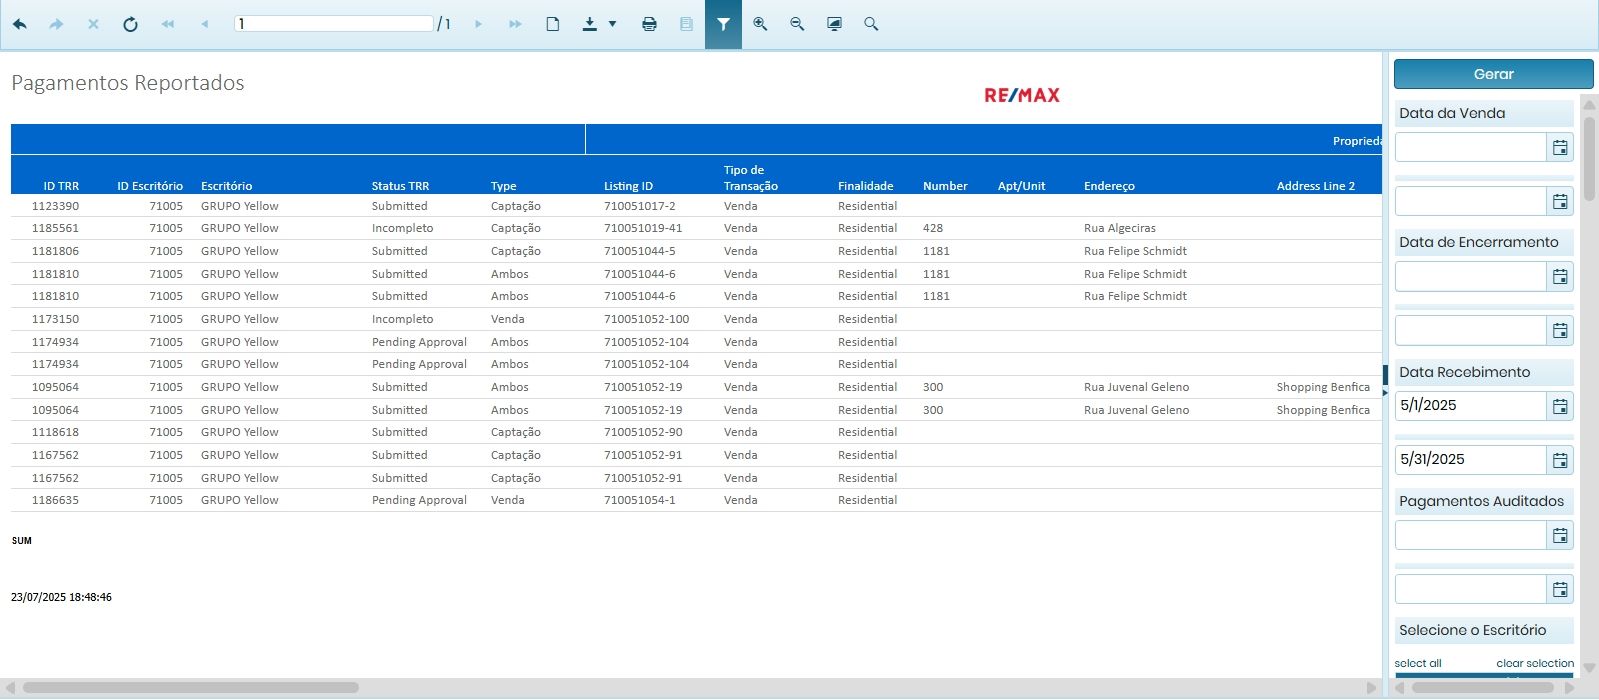Click the ID TRR cell 1118618

[x=55, y=432]
